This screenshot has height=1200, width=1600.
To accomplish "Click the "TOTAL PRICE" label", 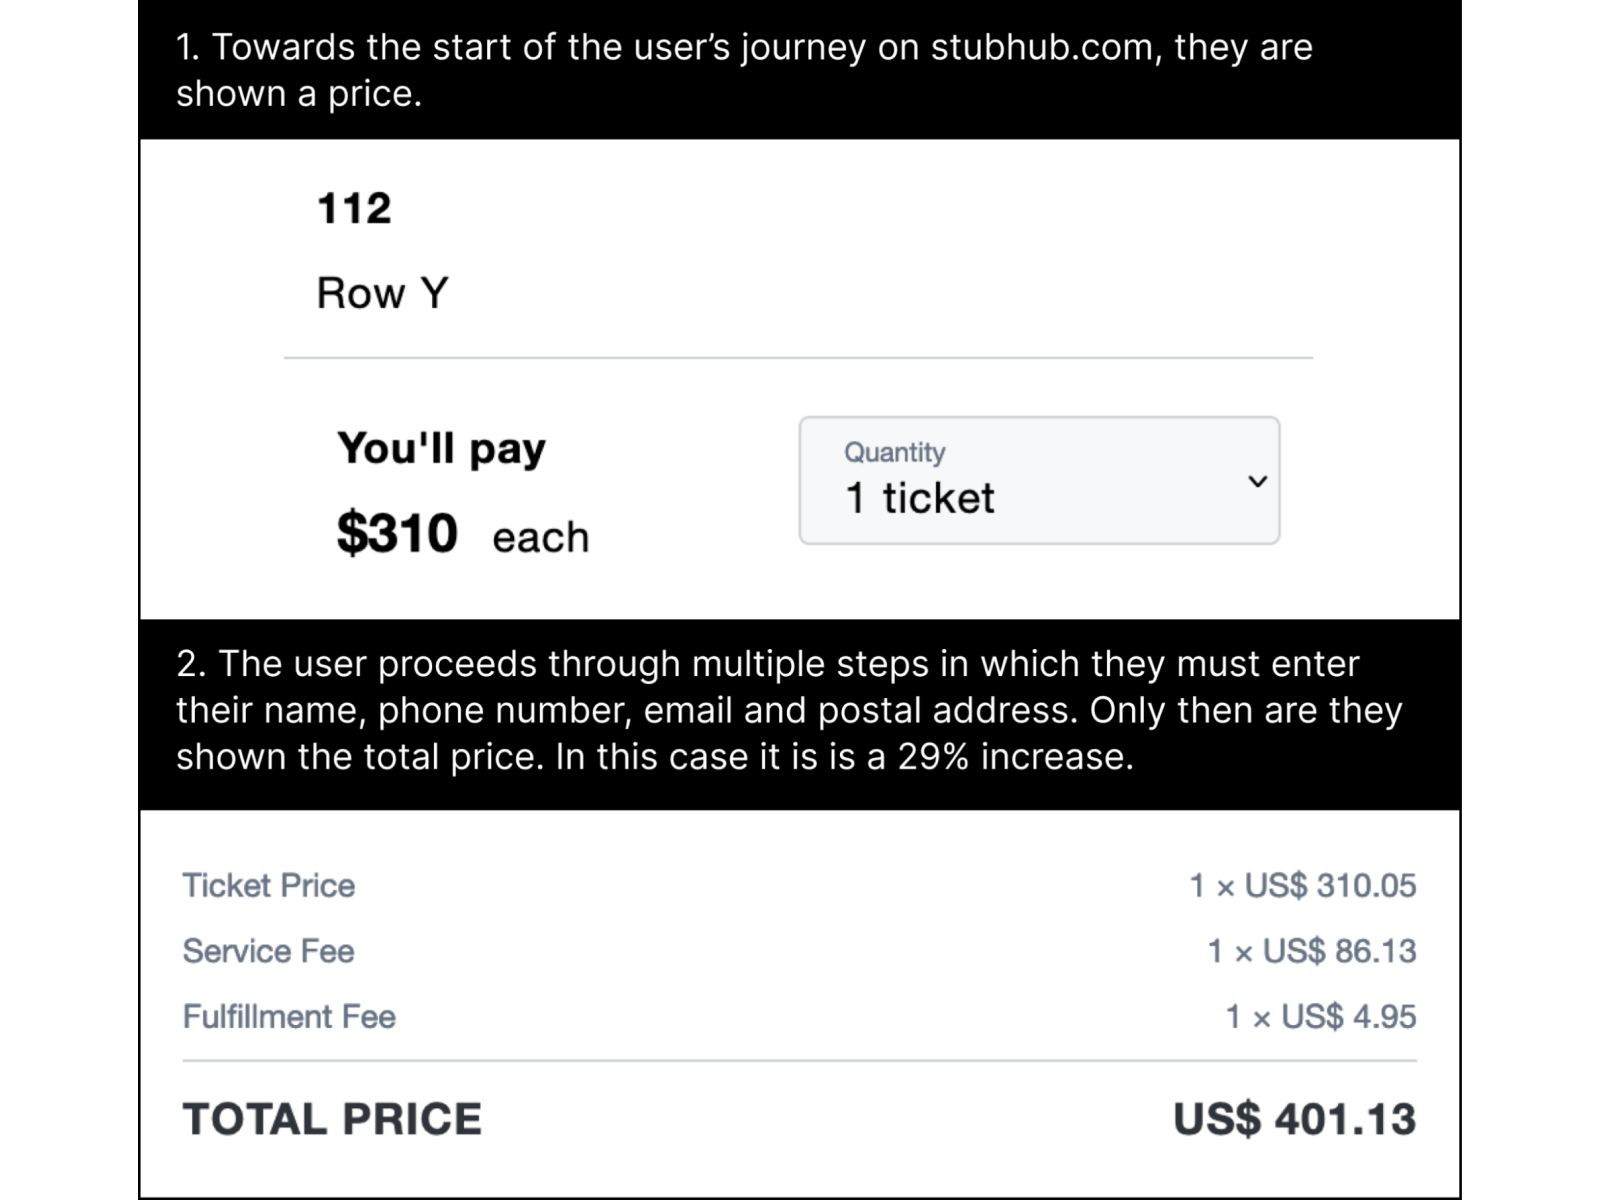I will [332, 1119].
